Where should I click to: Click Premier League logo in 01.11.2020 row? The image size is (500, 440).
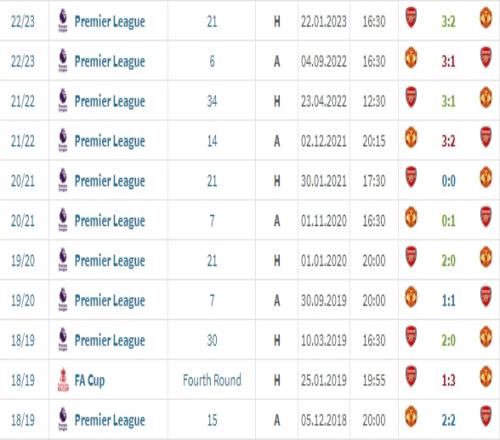pyautogui.click(x=63, y=220)
